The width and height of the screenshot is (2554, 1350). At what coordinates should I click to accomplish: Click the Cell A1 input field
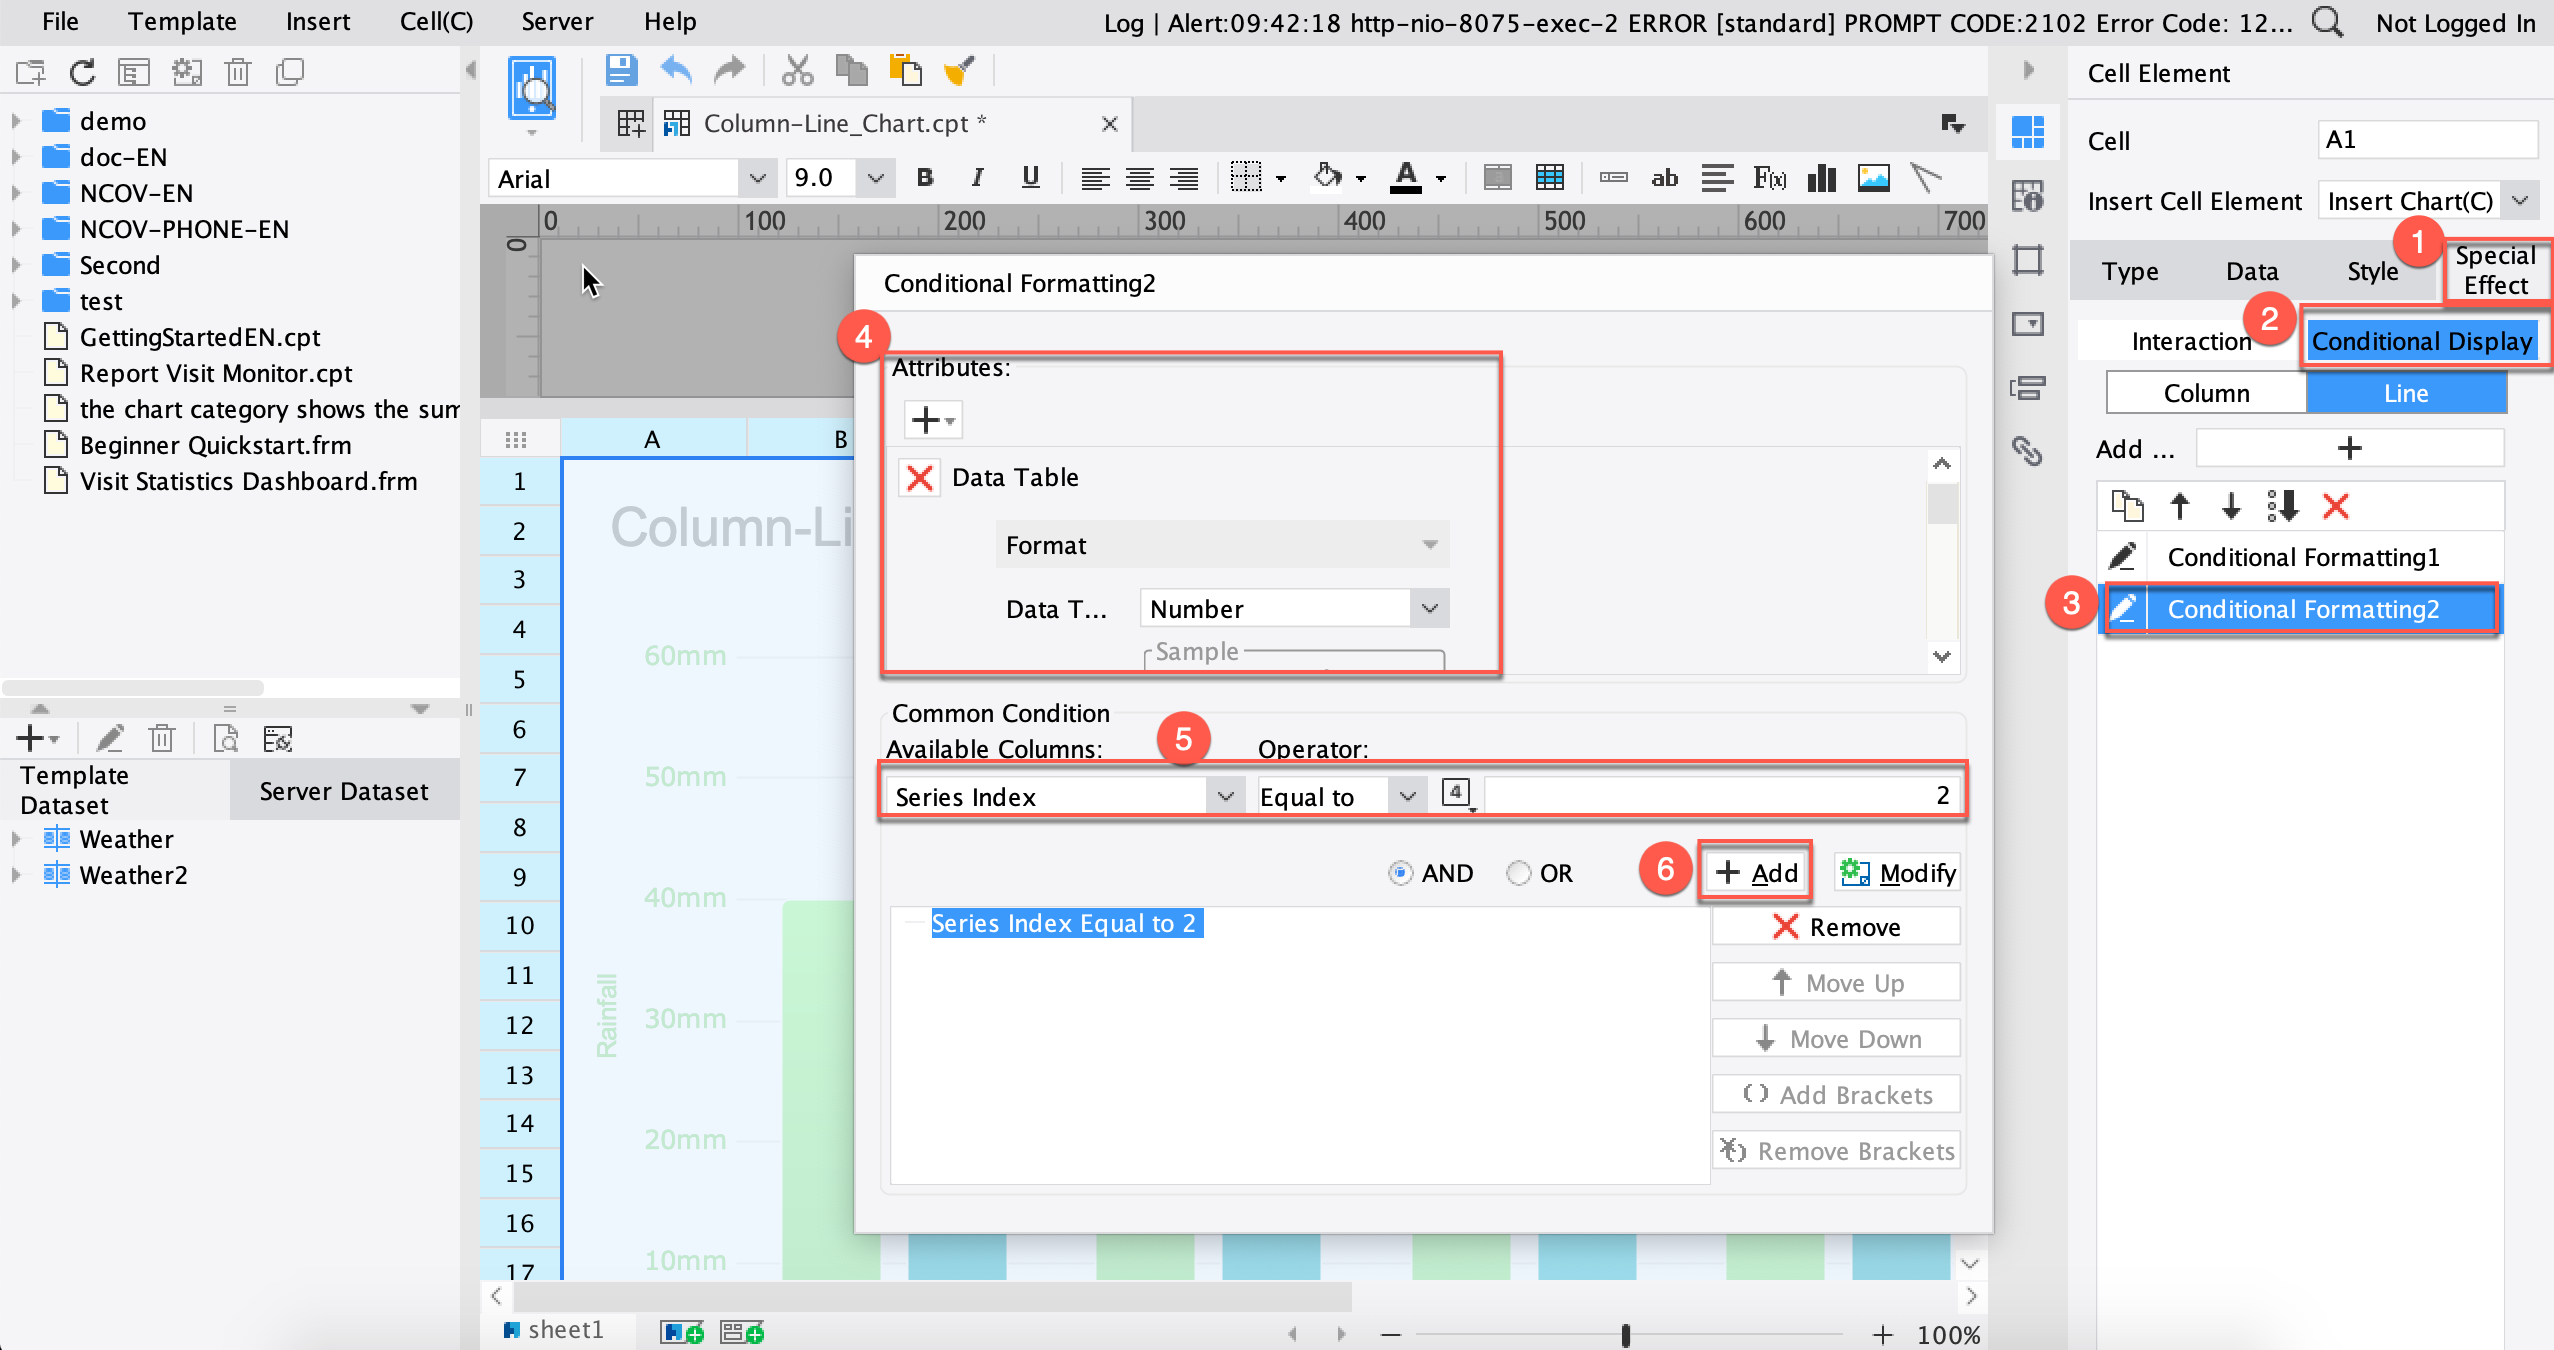click(2427, 140)
